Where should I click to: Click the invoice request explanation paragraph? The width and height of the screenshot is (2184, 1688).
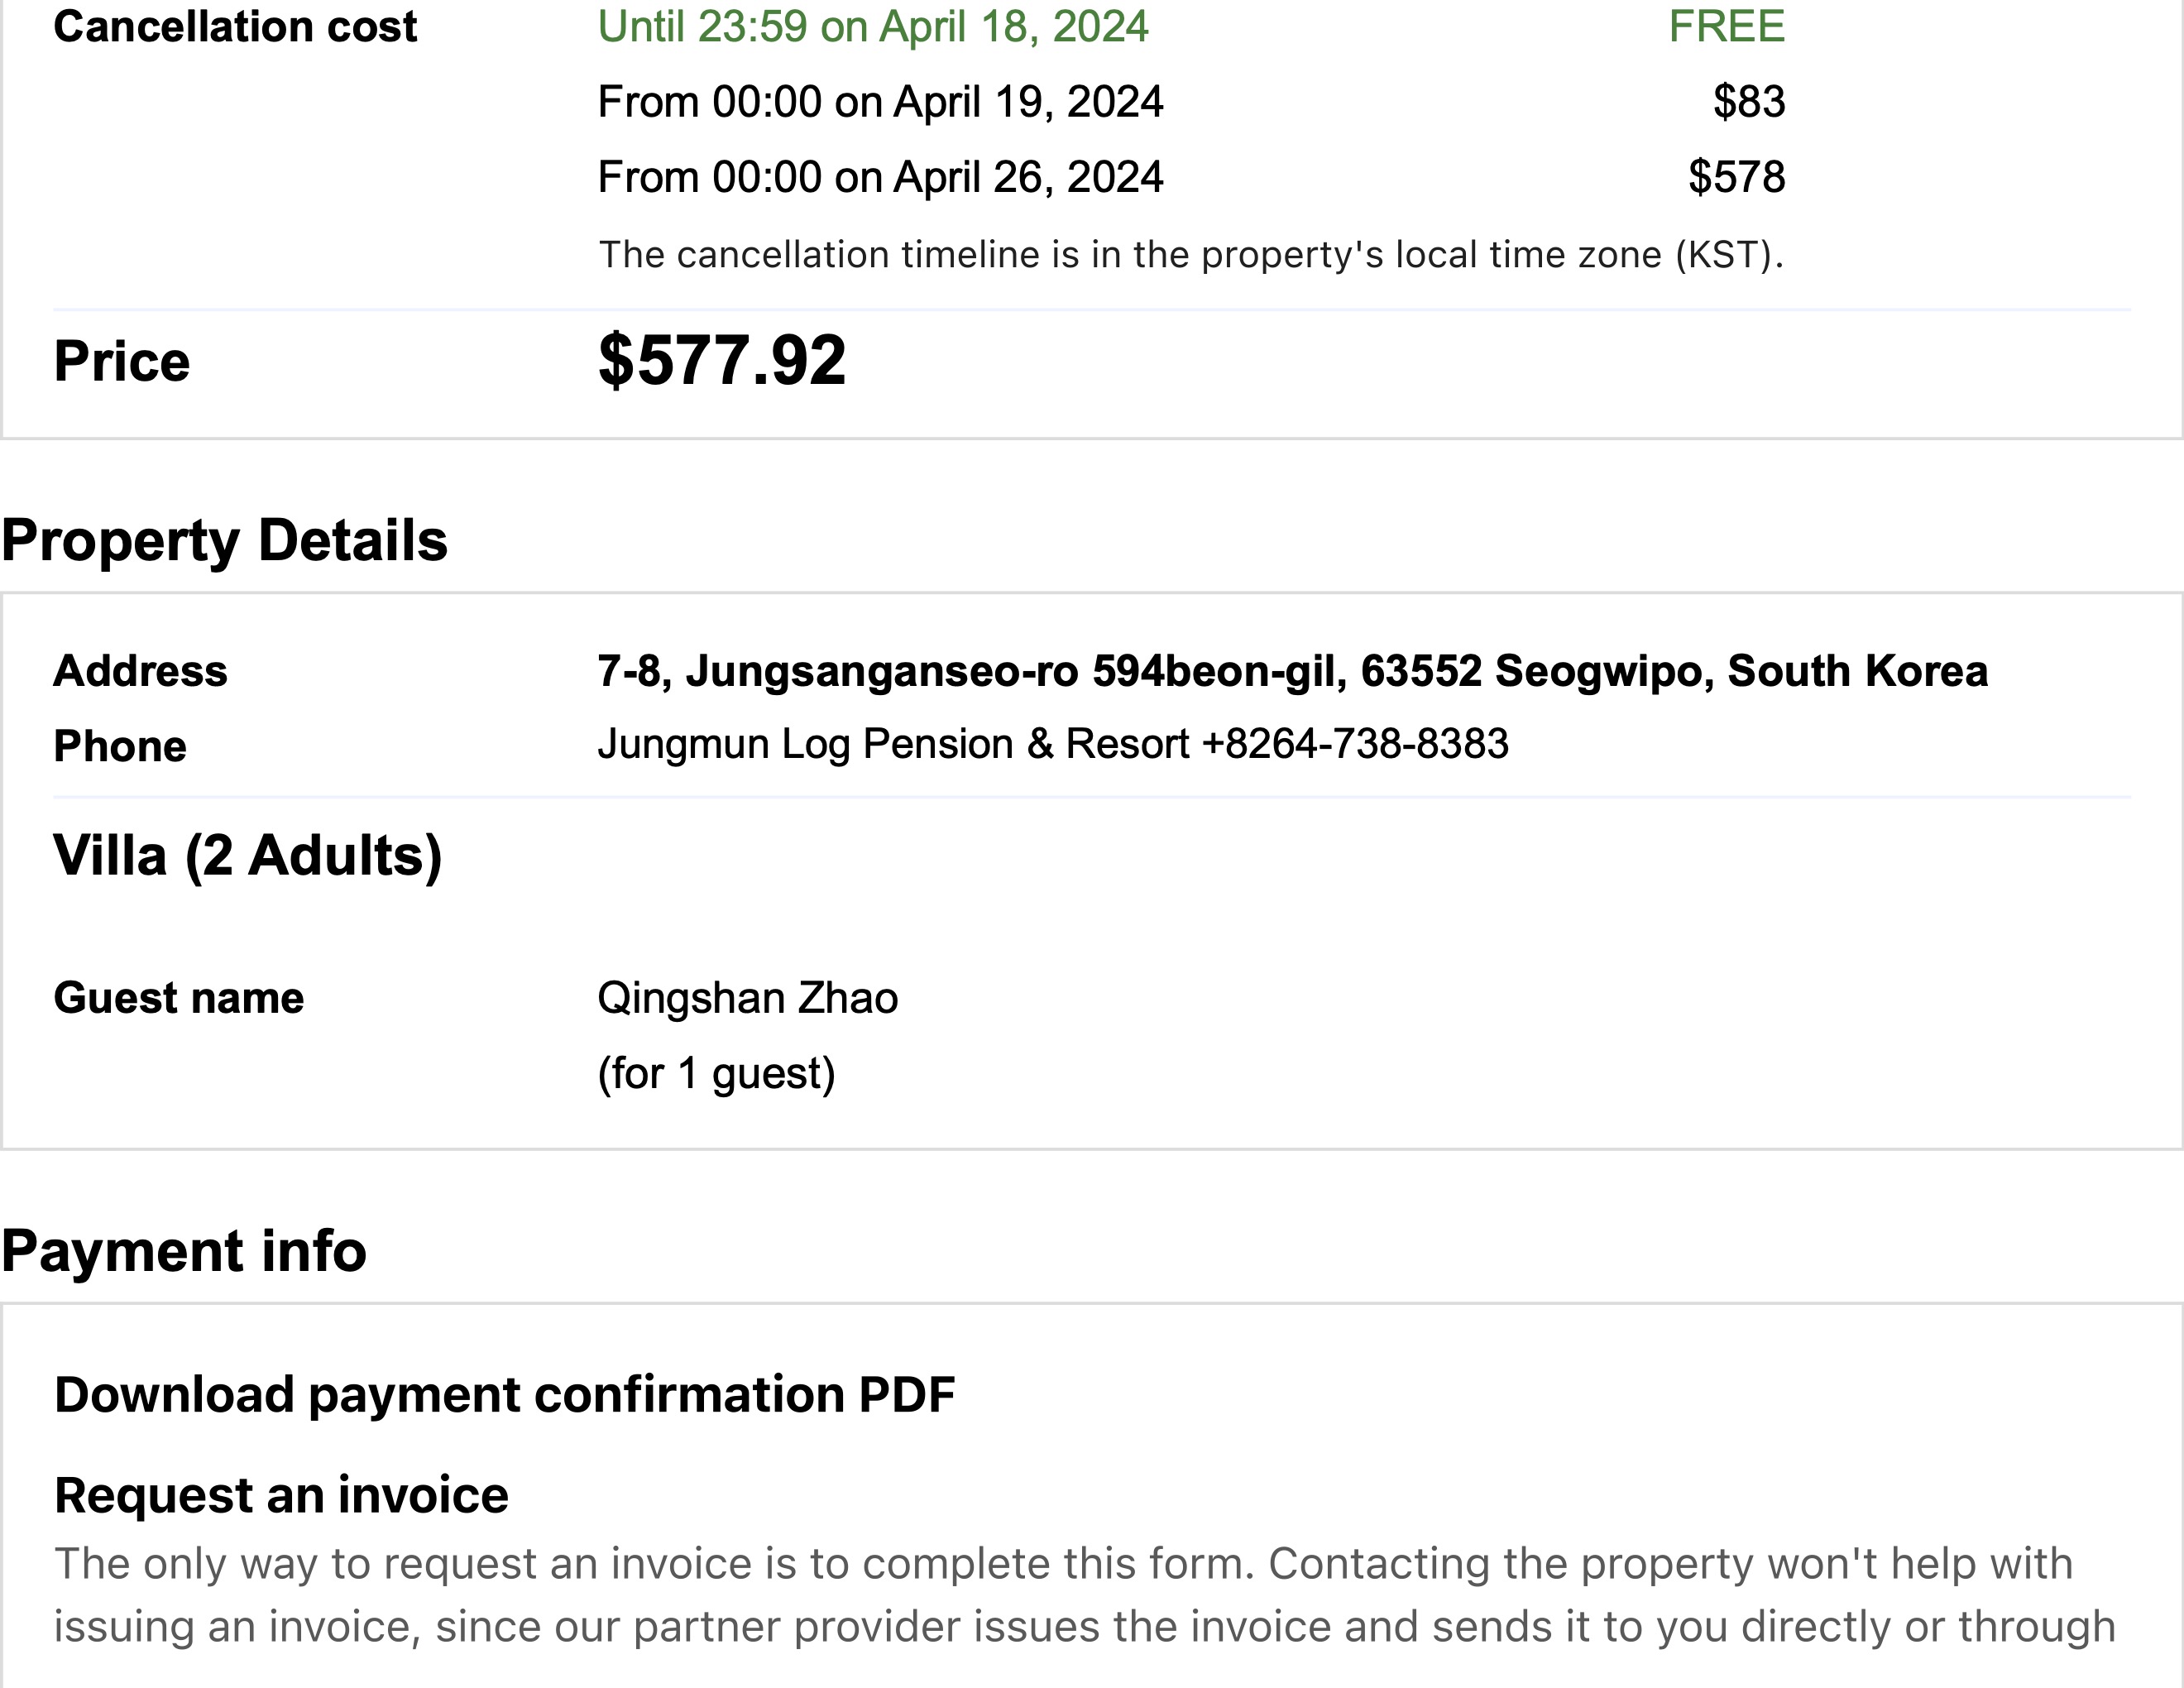(x=1084, y=1595)
